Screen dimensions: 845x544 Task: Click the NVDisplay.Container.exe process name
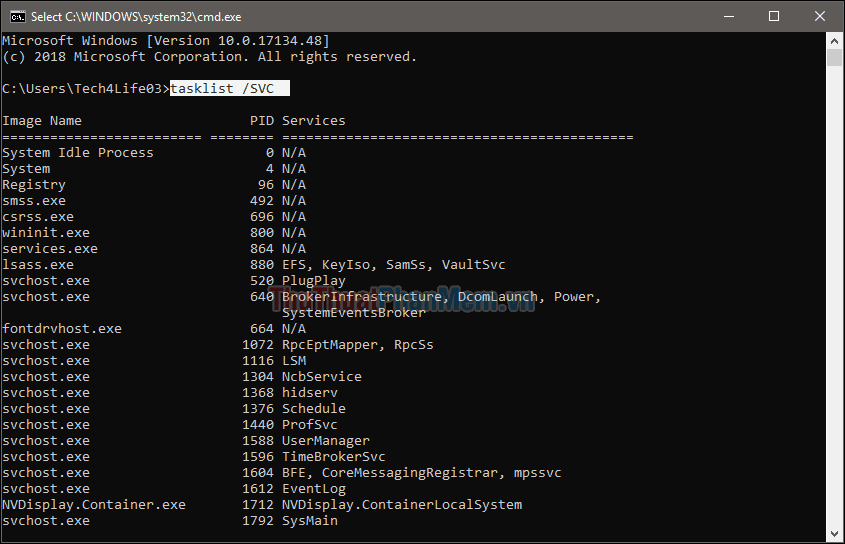[x=94, y=505]
